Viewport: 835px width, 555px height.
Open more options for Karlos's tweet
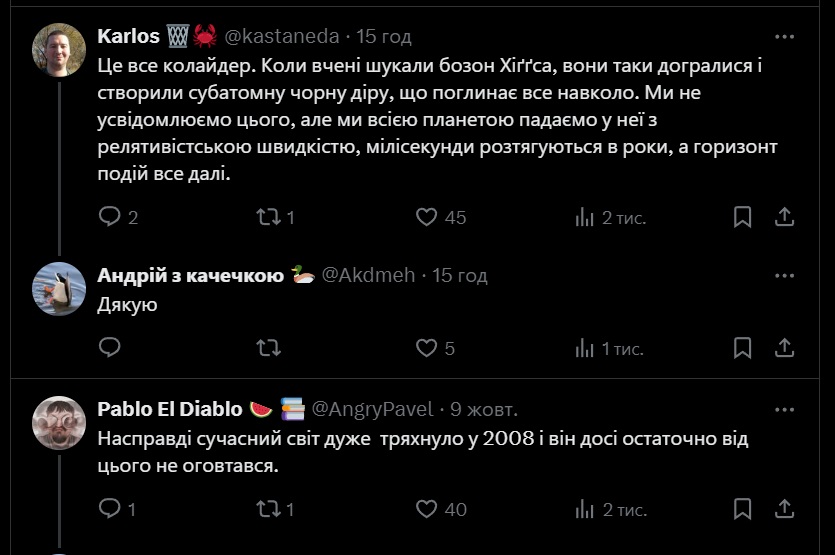[786, 36]
